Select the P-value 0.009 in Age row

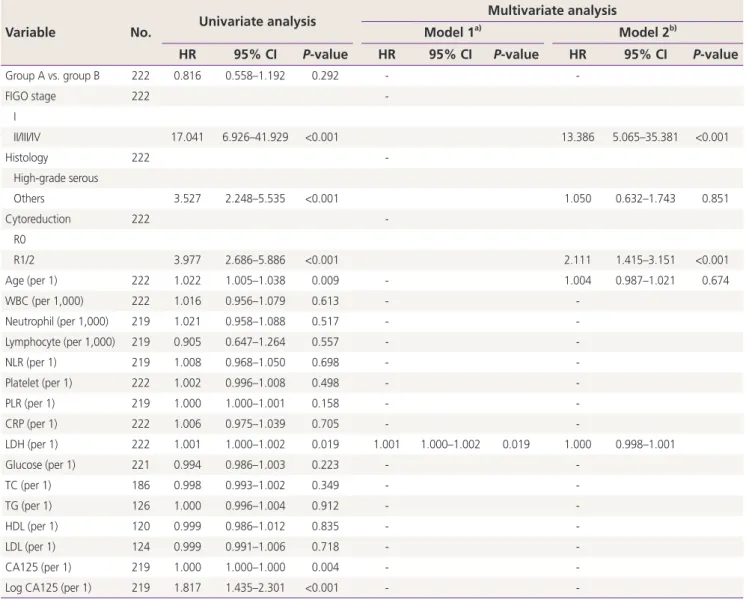click(325, 280)
